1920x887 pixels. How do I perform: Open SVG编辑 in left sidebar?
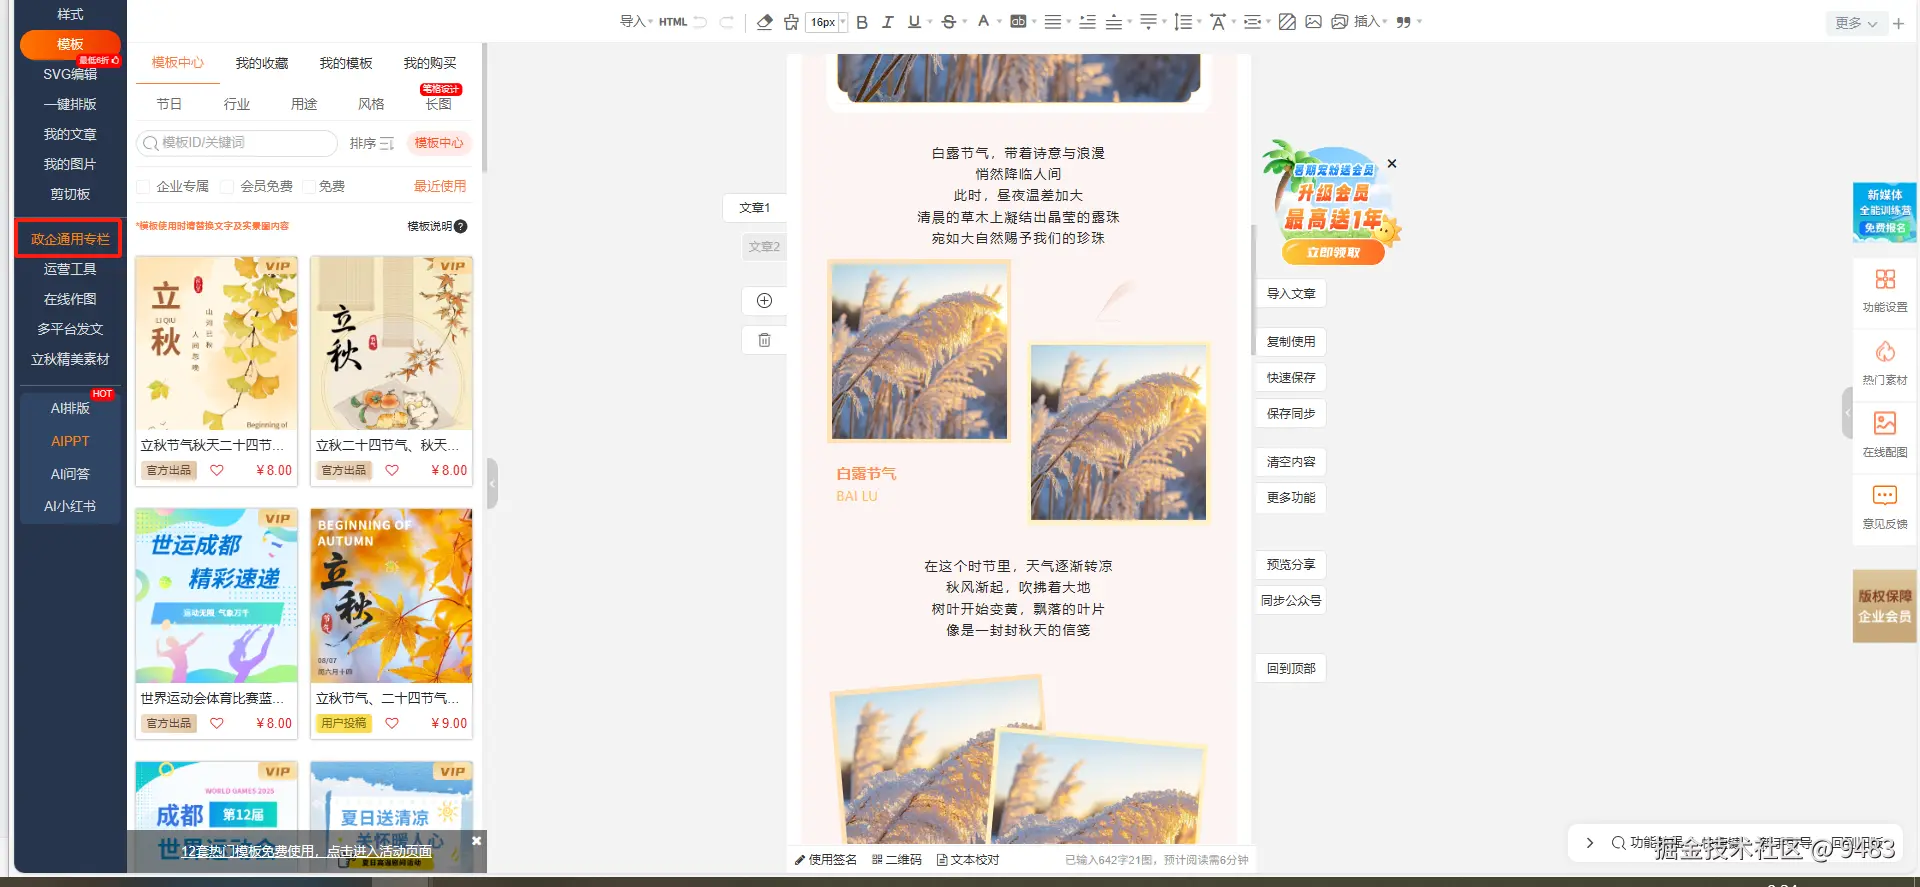[x=70, y=74]
